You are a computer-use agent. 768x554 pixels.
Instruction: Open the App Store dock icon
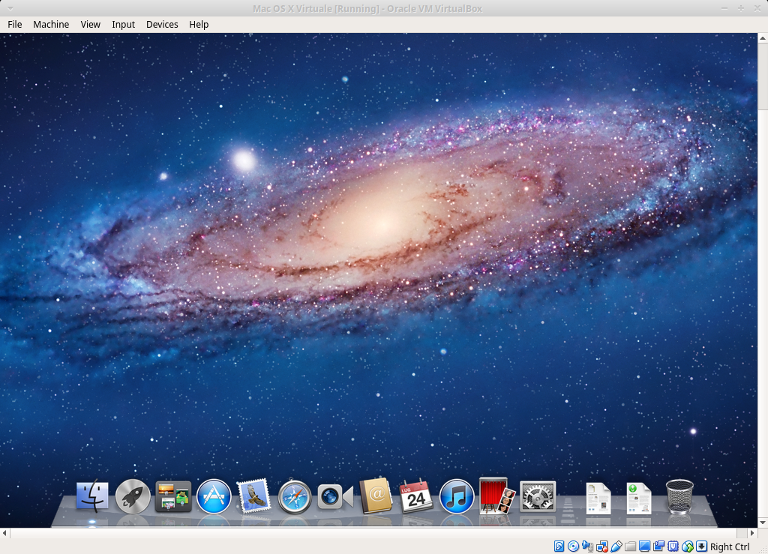pyautogui.click(x=214, y=496)
